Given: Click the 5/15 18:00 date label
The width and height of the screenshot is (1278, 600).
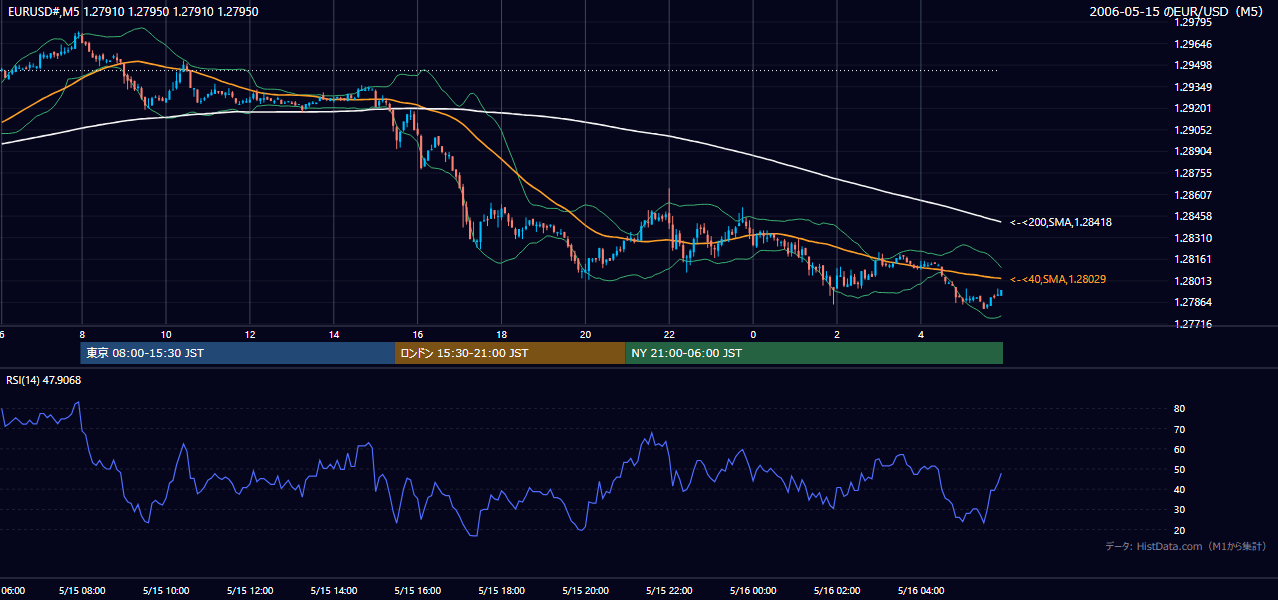Looking at the screenshot, I should click(x=502, y=590).
